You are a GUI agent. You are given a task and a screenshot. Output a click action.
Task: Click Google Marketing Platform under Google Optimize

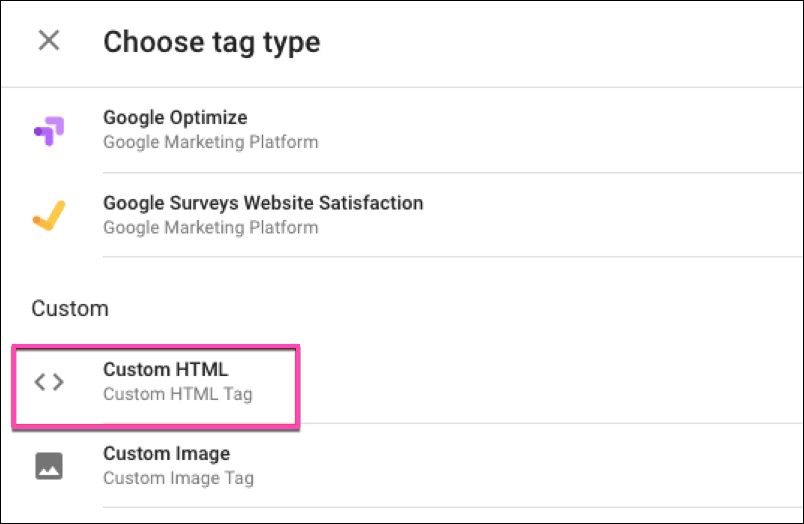coord(211,142)
